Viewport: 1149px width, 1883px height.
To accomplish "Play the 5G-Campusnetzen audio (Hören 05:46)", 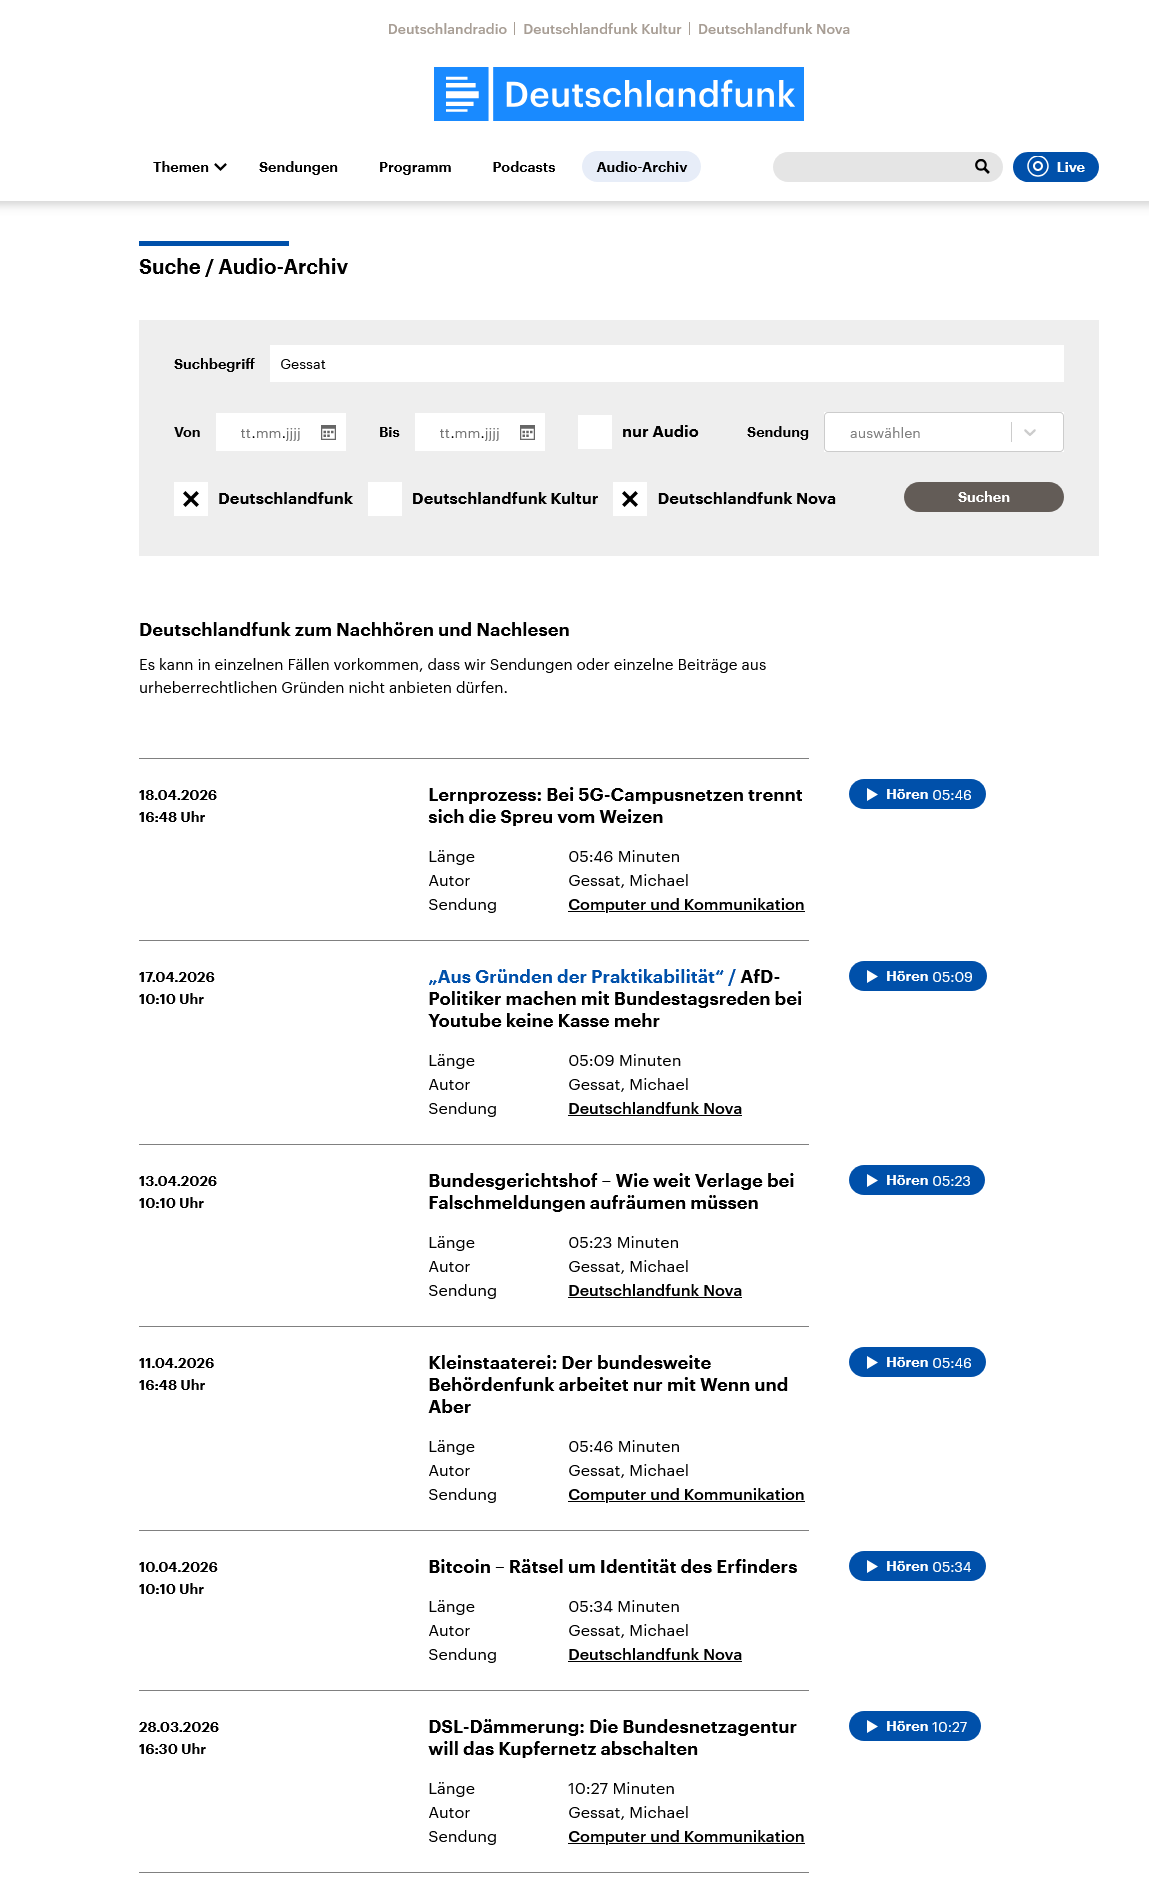I will coord(917,795).
